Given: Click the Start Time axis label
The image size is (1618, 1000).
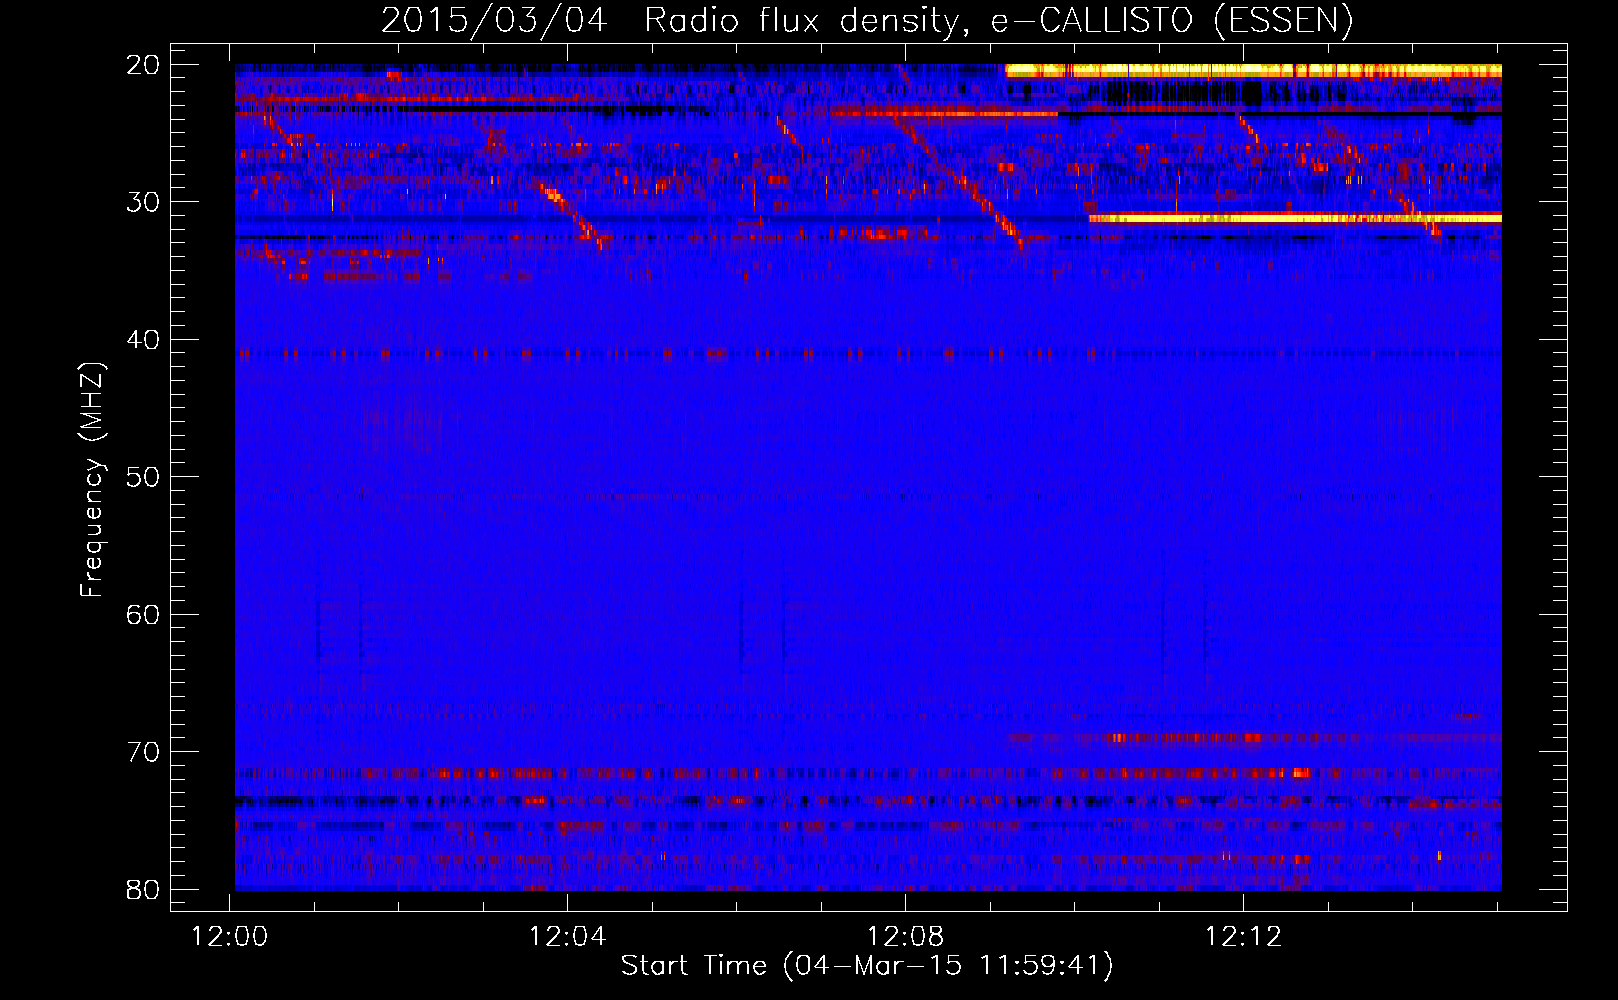Looking at the screenshot, I should (x=867, y=966).
